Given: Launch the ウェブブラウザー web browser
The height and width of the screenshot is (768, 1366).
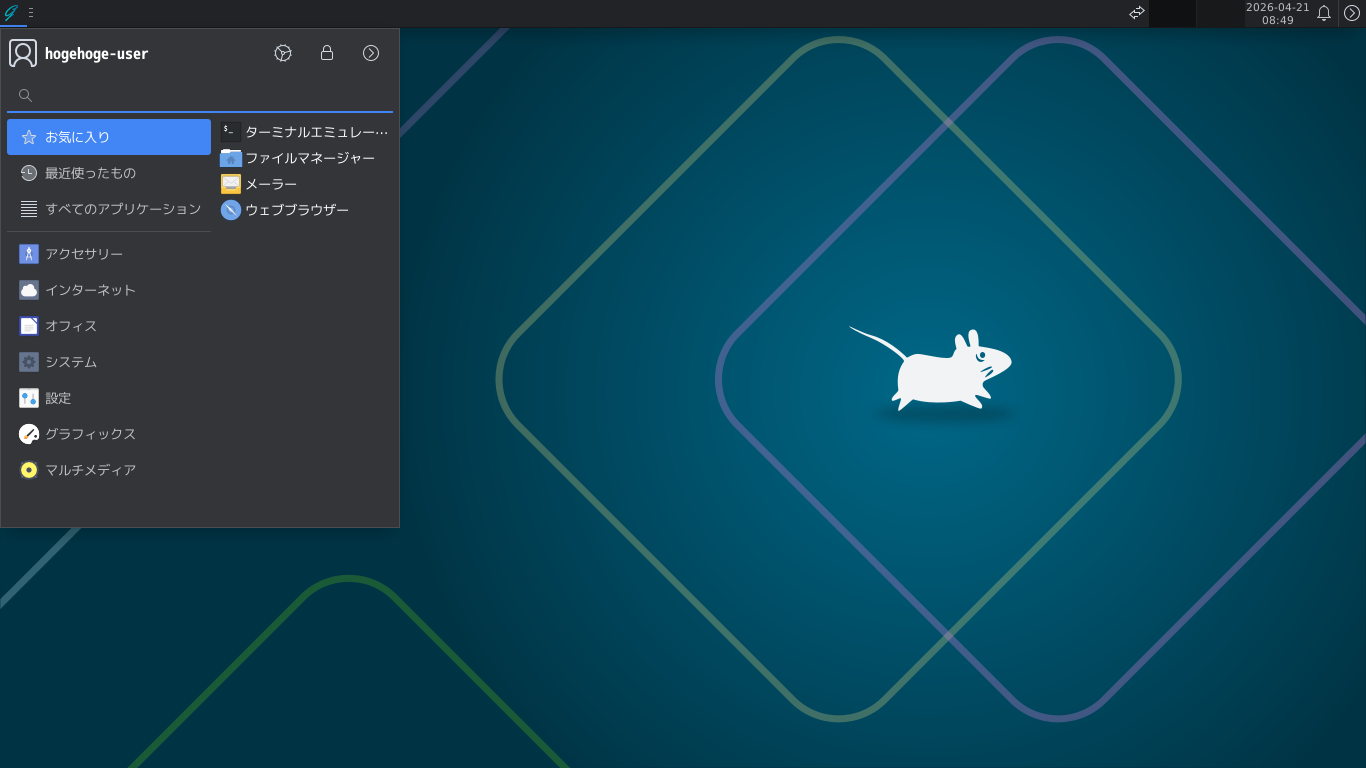Looking at the screenshot, I should click(304, 210).
